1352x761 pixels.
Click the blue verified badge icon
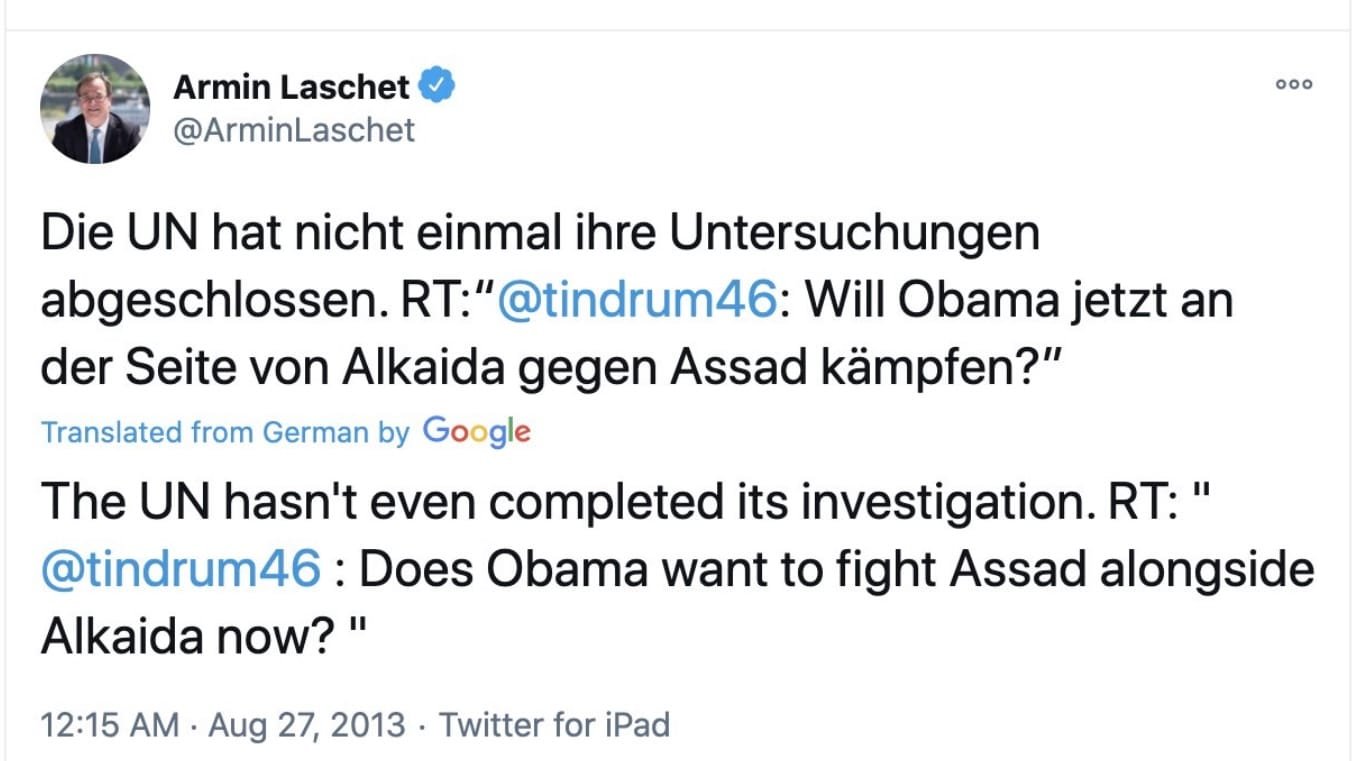(x=436, y=87)
